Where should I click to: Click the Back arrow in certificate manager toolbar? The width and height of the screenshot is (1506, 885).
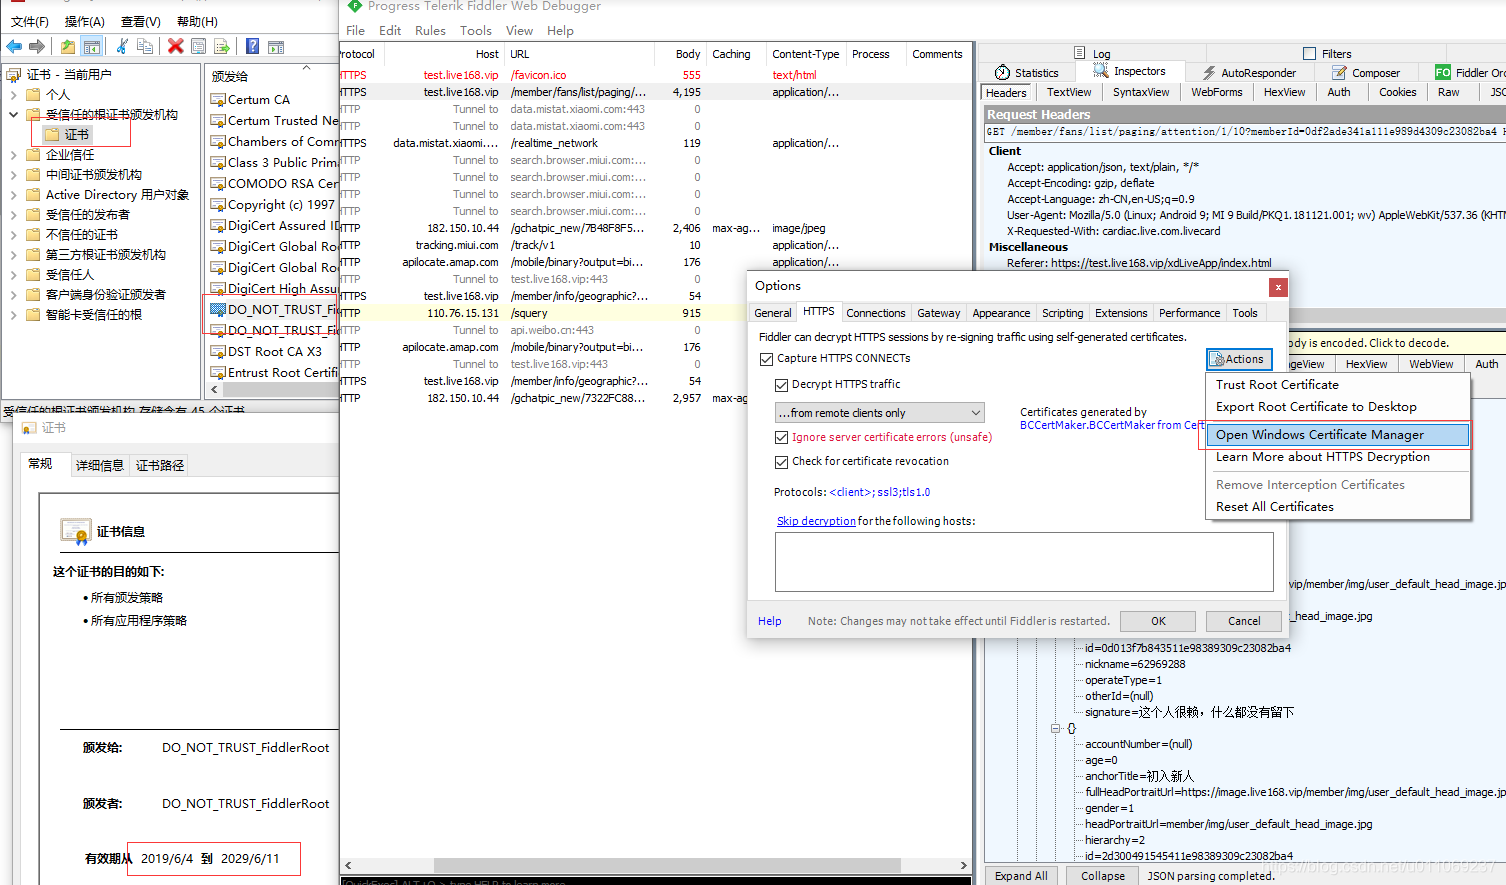[x=14, y=46]
